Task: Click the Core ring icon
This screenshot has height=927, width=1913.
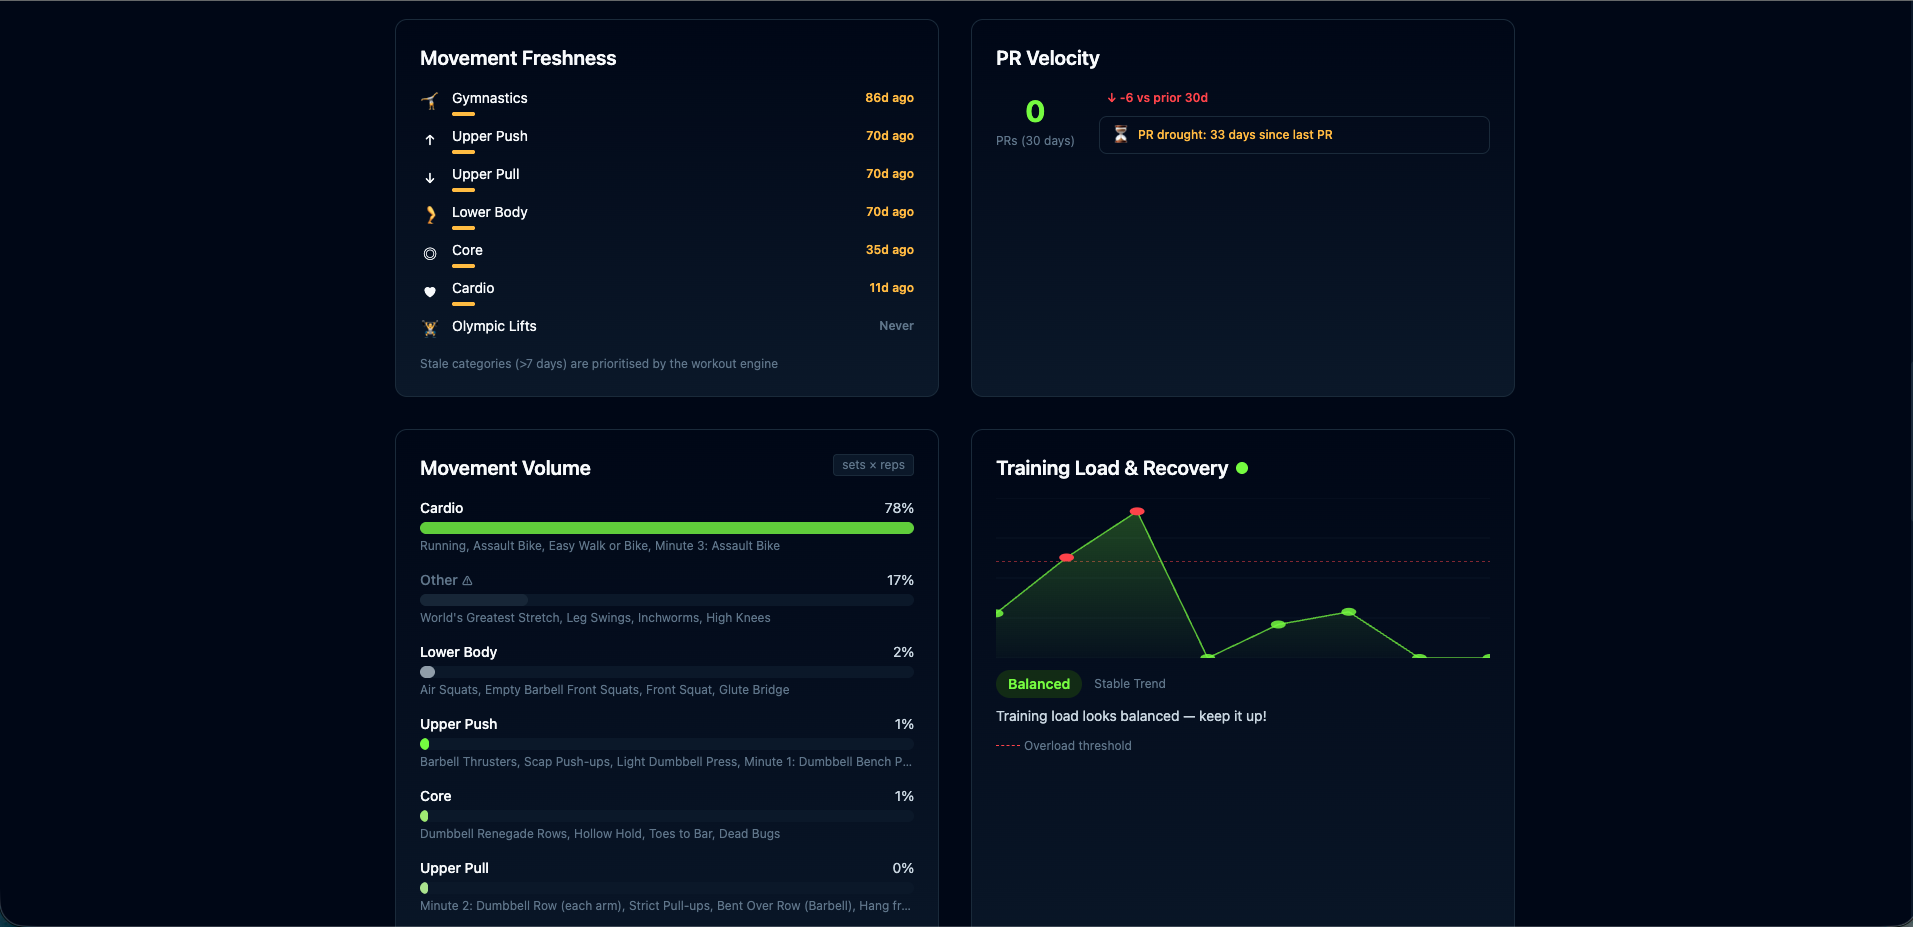Action: tap(430, 254)
